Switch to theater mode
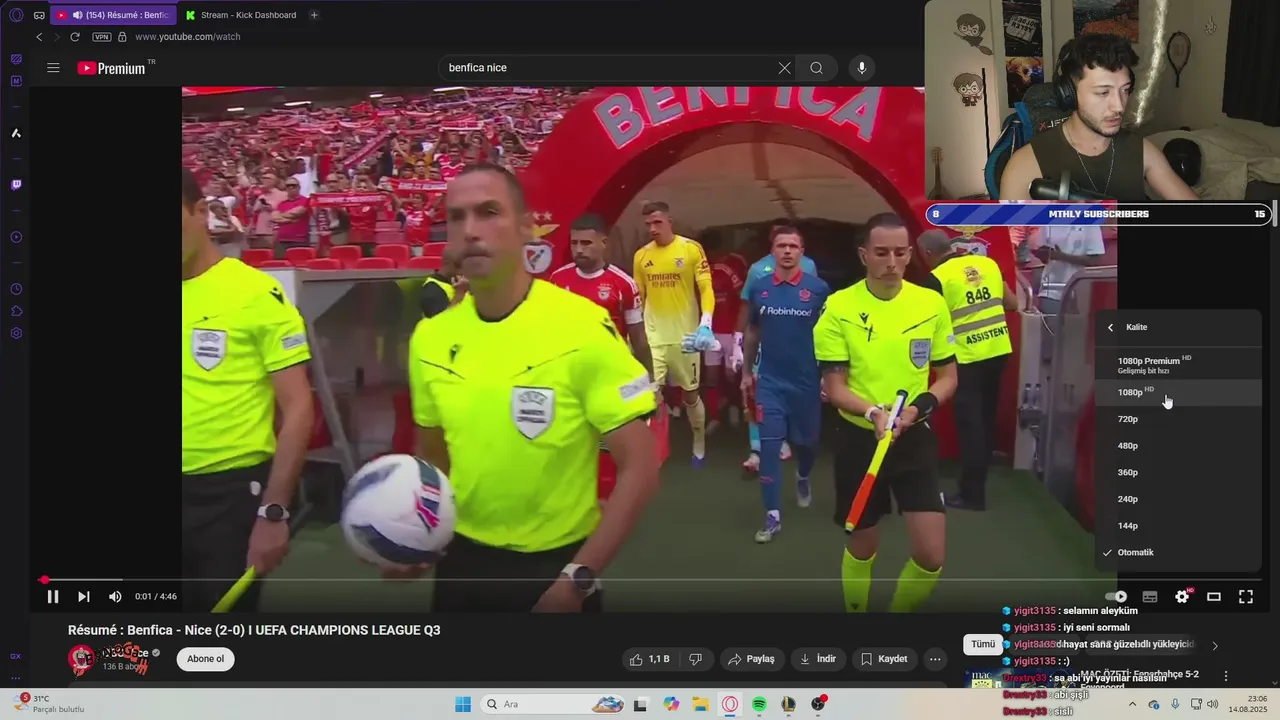 pos(1214,597)
